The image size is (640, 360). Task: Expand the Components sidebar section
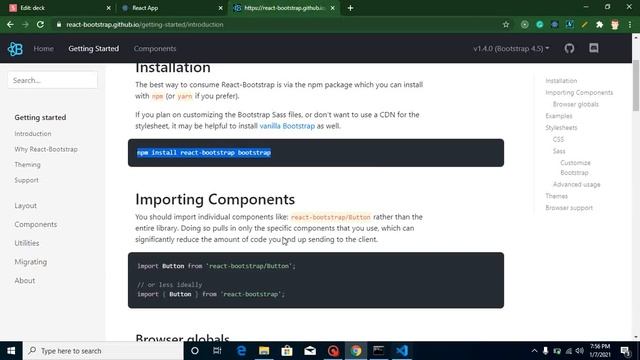coord(36,224)
